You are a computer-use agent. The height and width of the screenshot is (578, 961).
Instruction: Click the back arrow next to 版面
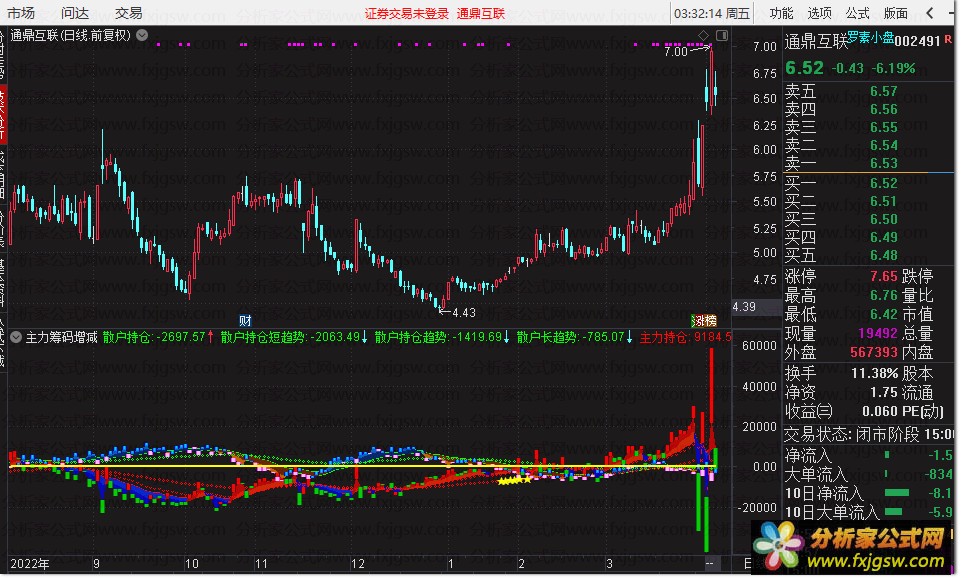pos(930,13)
